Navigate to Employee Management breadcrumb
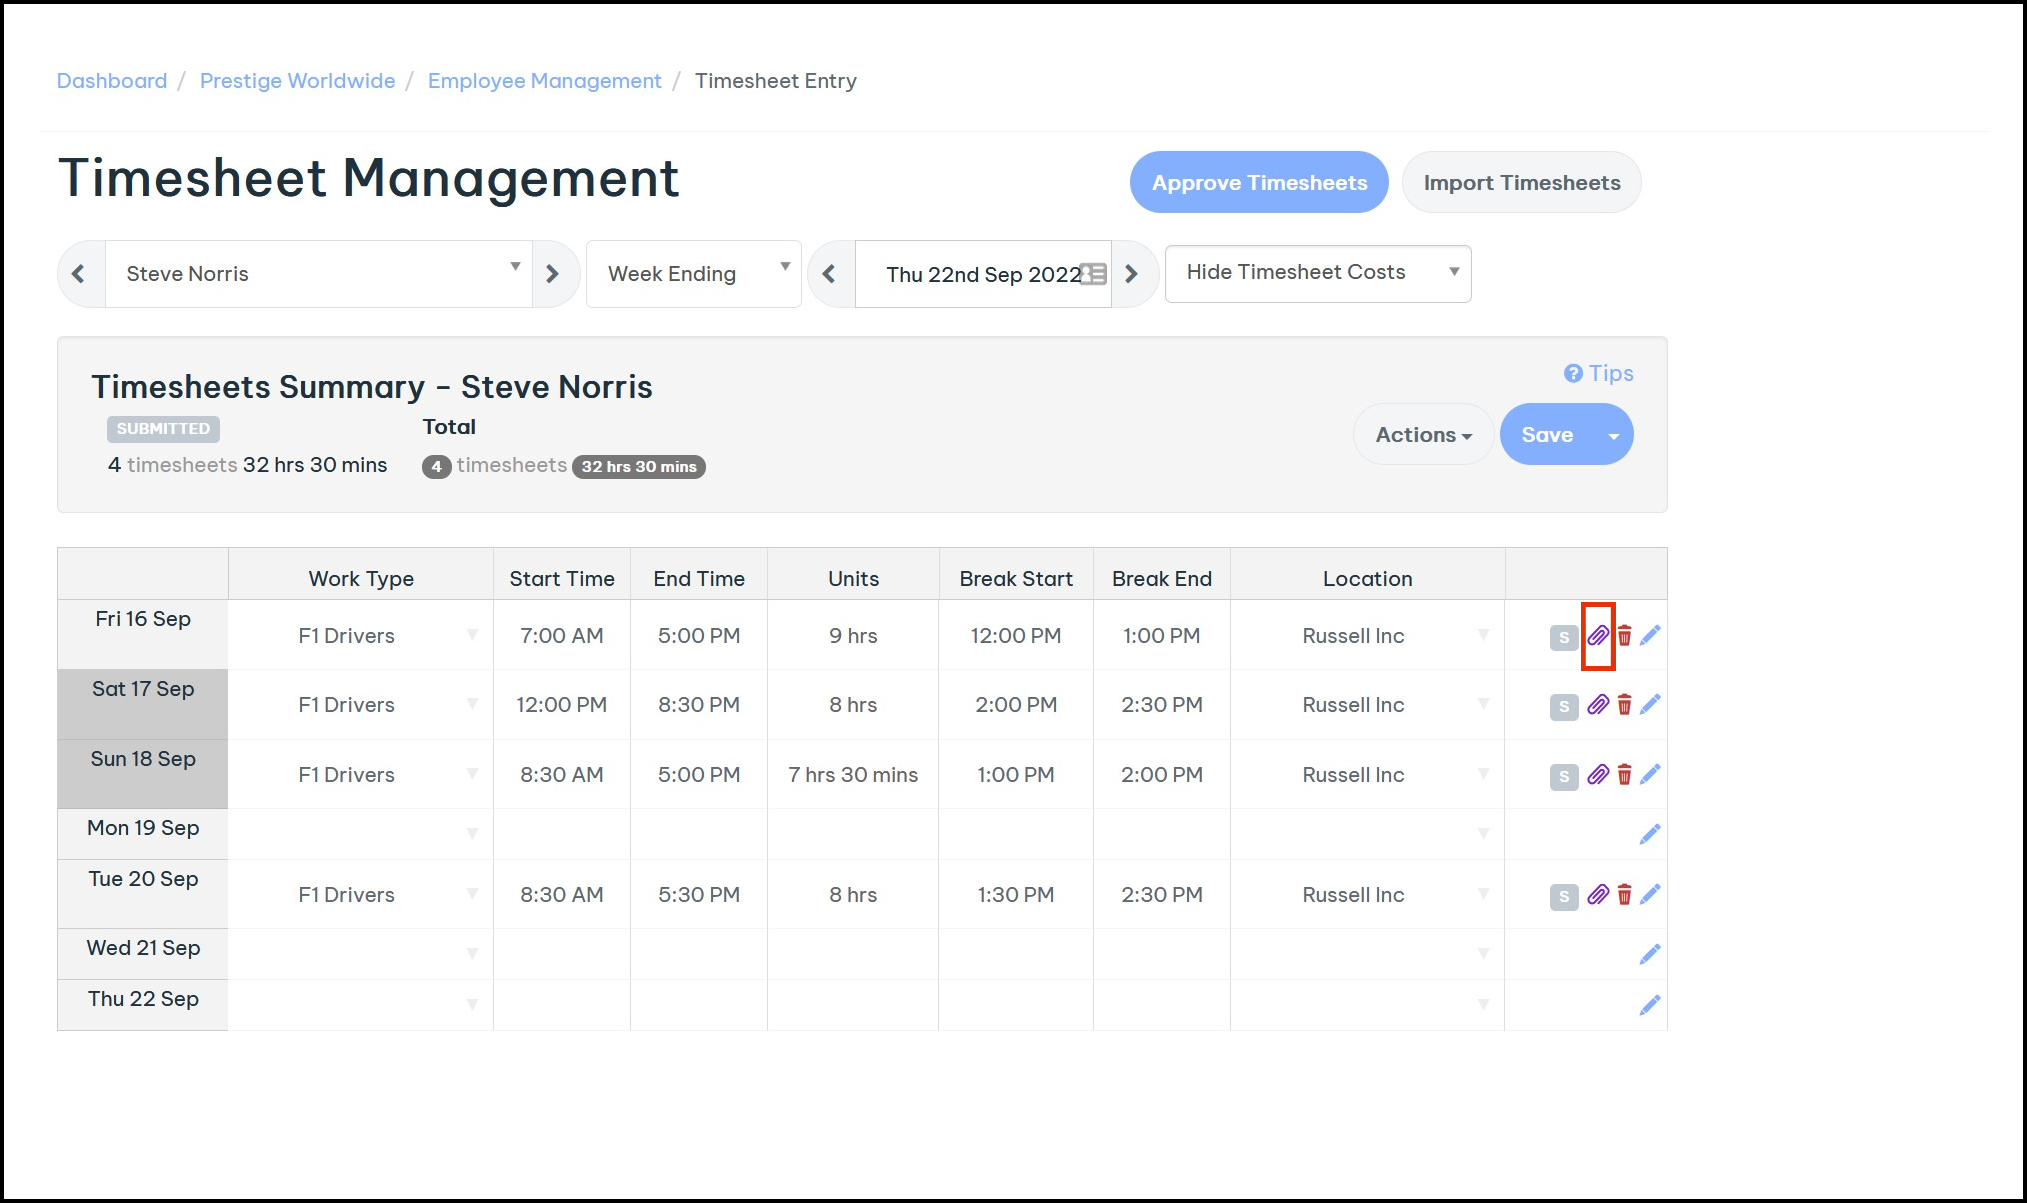The width and height of the screenshot is (2027, 1203). (x=544, y=81)
